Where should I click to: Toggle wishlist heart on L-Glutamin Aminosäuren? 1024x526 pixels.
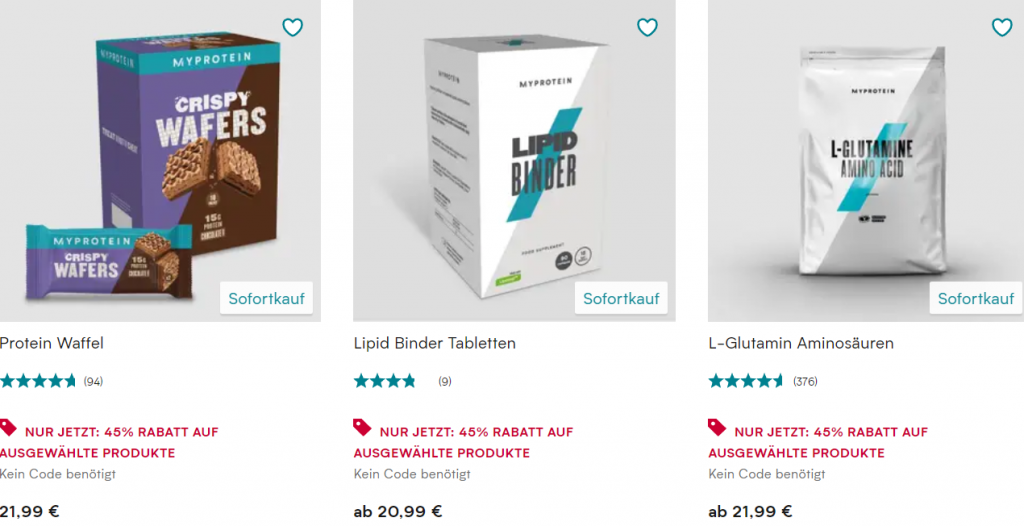[x=1002, y=27]
